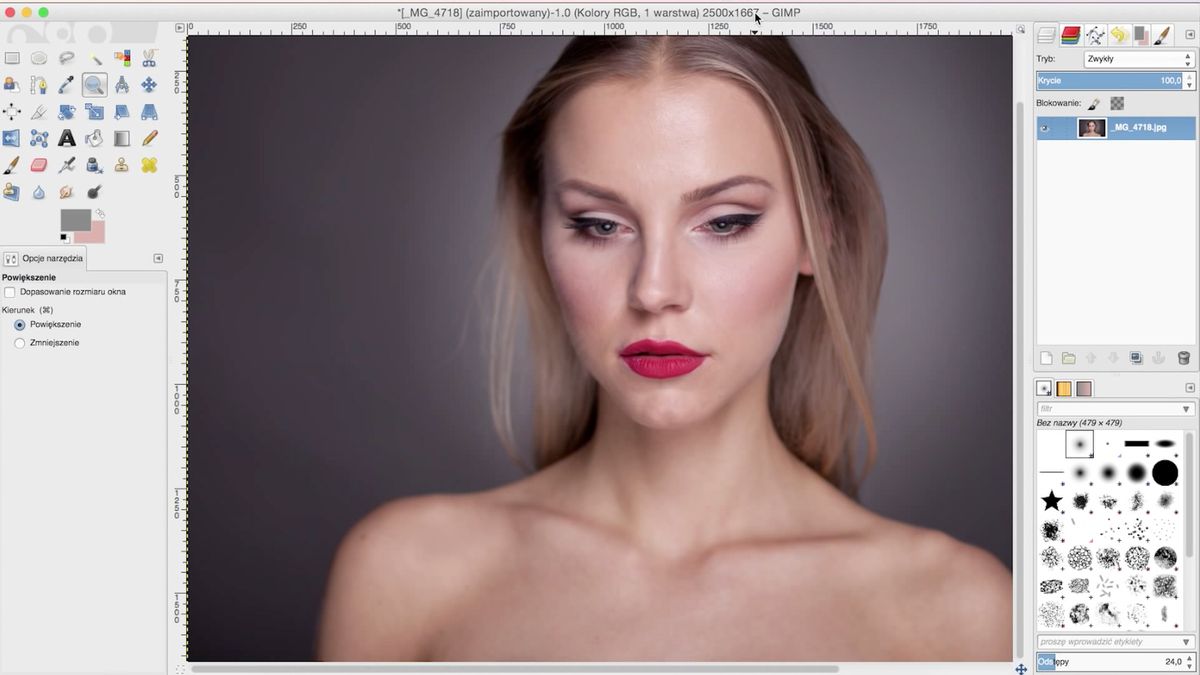Choose the Powiększenie radio option
The image size is (1200, 675).
[20, 325]
